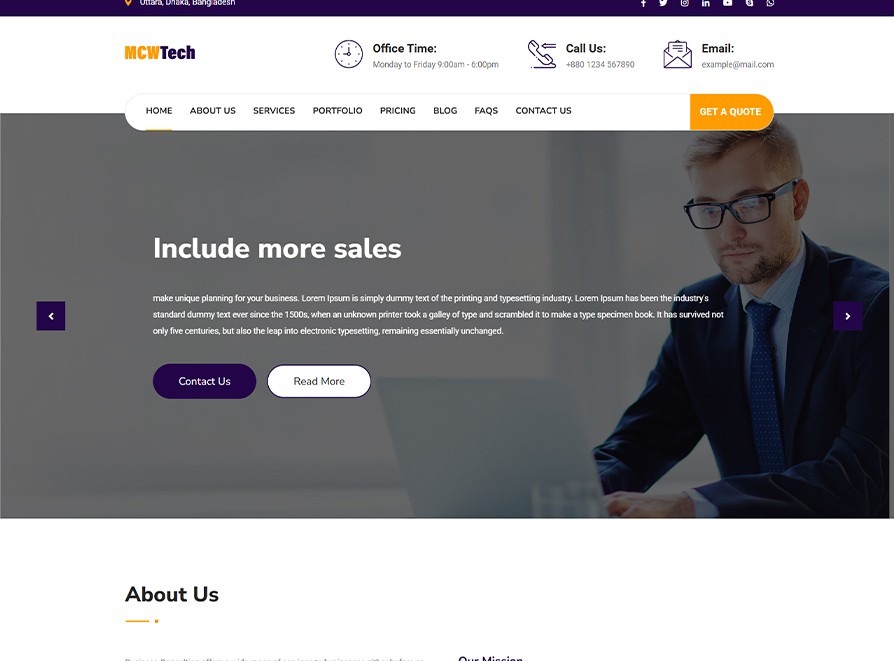The width and height of the screenshot is (894, 661).
Task: Click the Call Us phone icon
Action: tap(542, 54)
